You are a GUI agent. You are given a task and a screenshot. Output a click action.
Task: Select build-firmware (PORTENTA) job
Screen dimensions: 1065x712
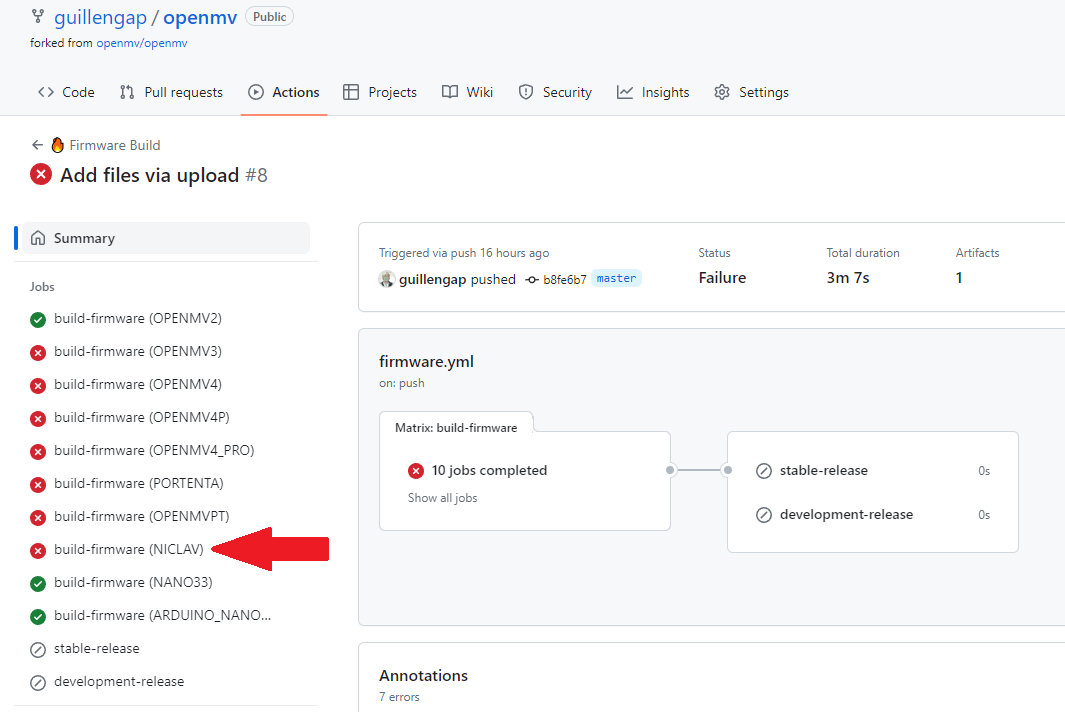pos(138,484)
